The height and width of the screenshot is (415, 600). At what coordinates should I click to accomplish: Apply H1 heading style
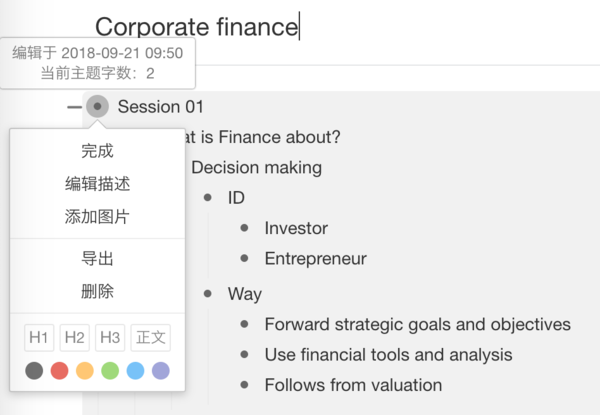(39, 338)
